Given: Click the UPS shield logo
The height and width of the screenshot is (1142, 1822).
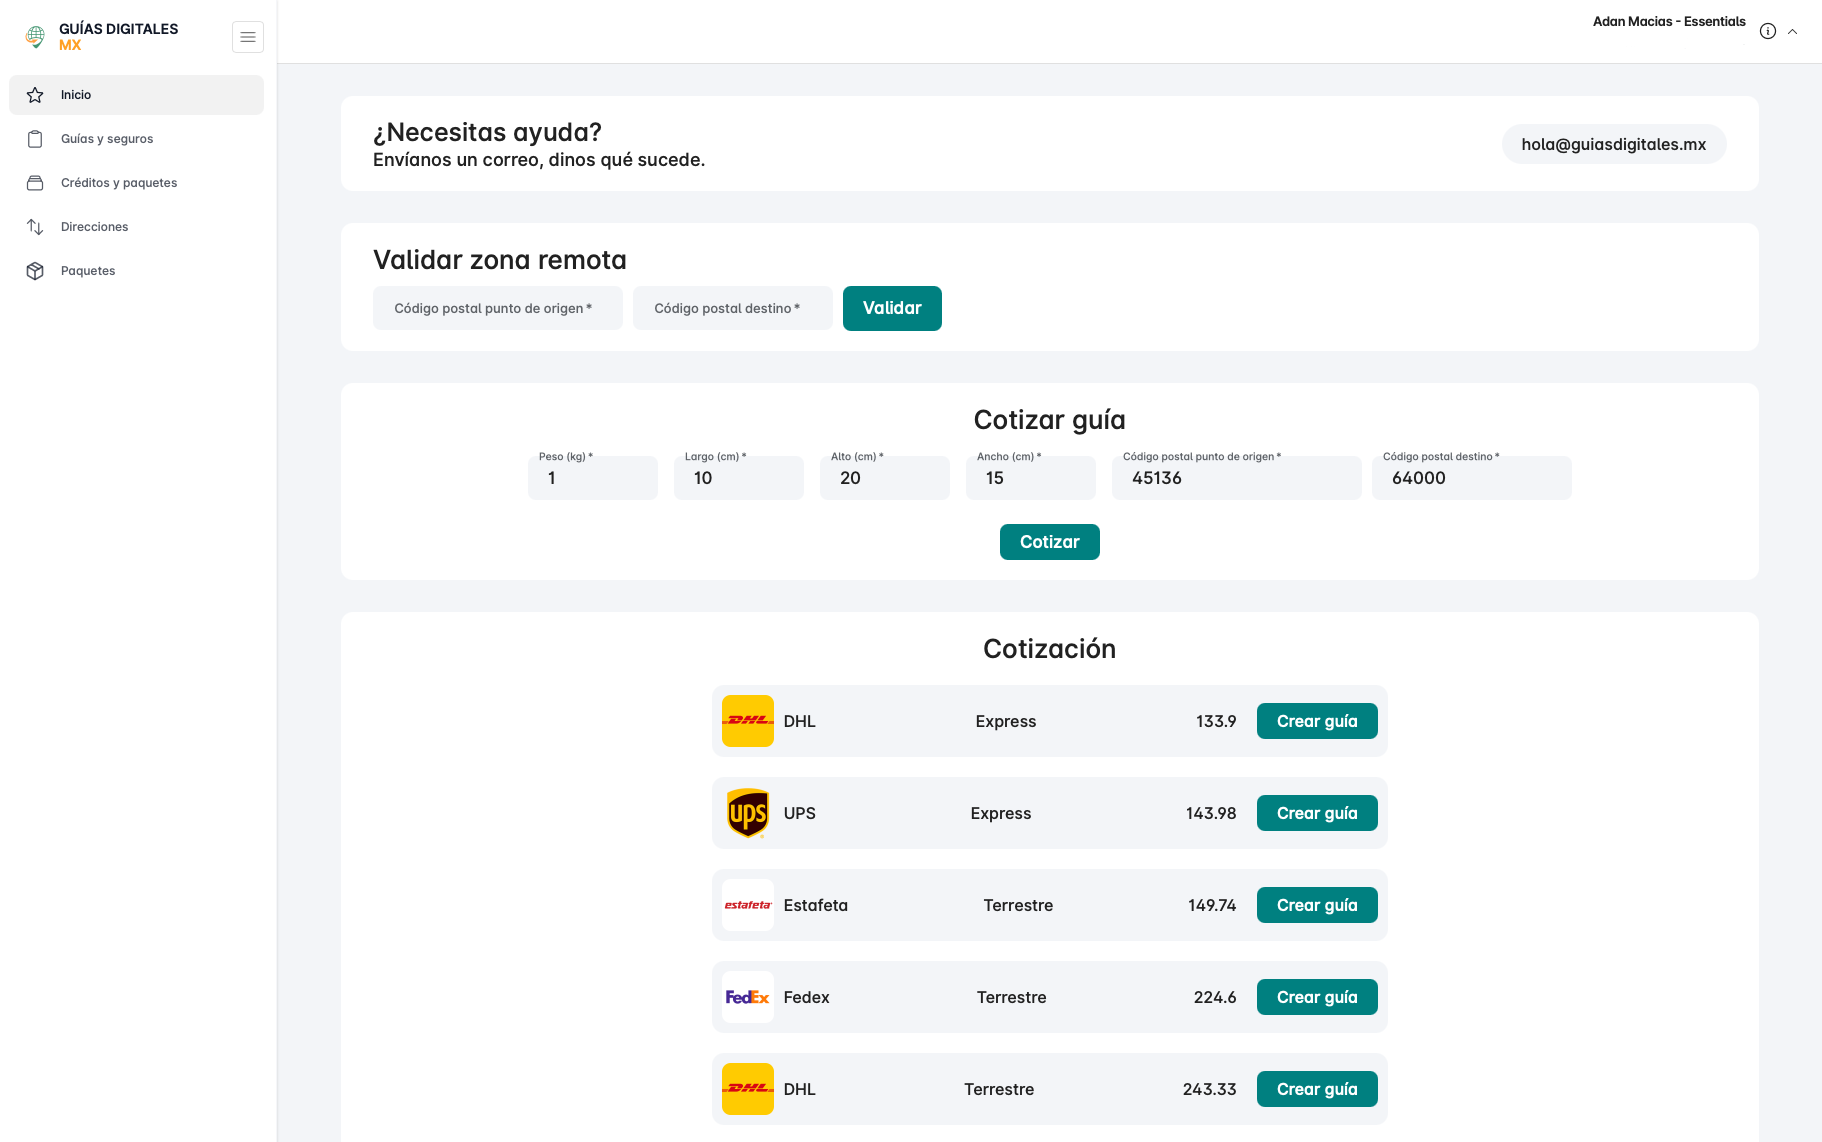Looking at the screenshot, I should tap(747, 813).
